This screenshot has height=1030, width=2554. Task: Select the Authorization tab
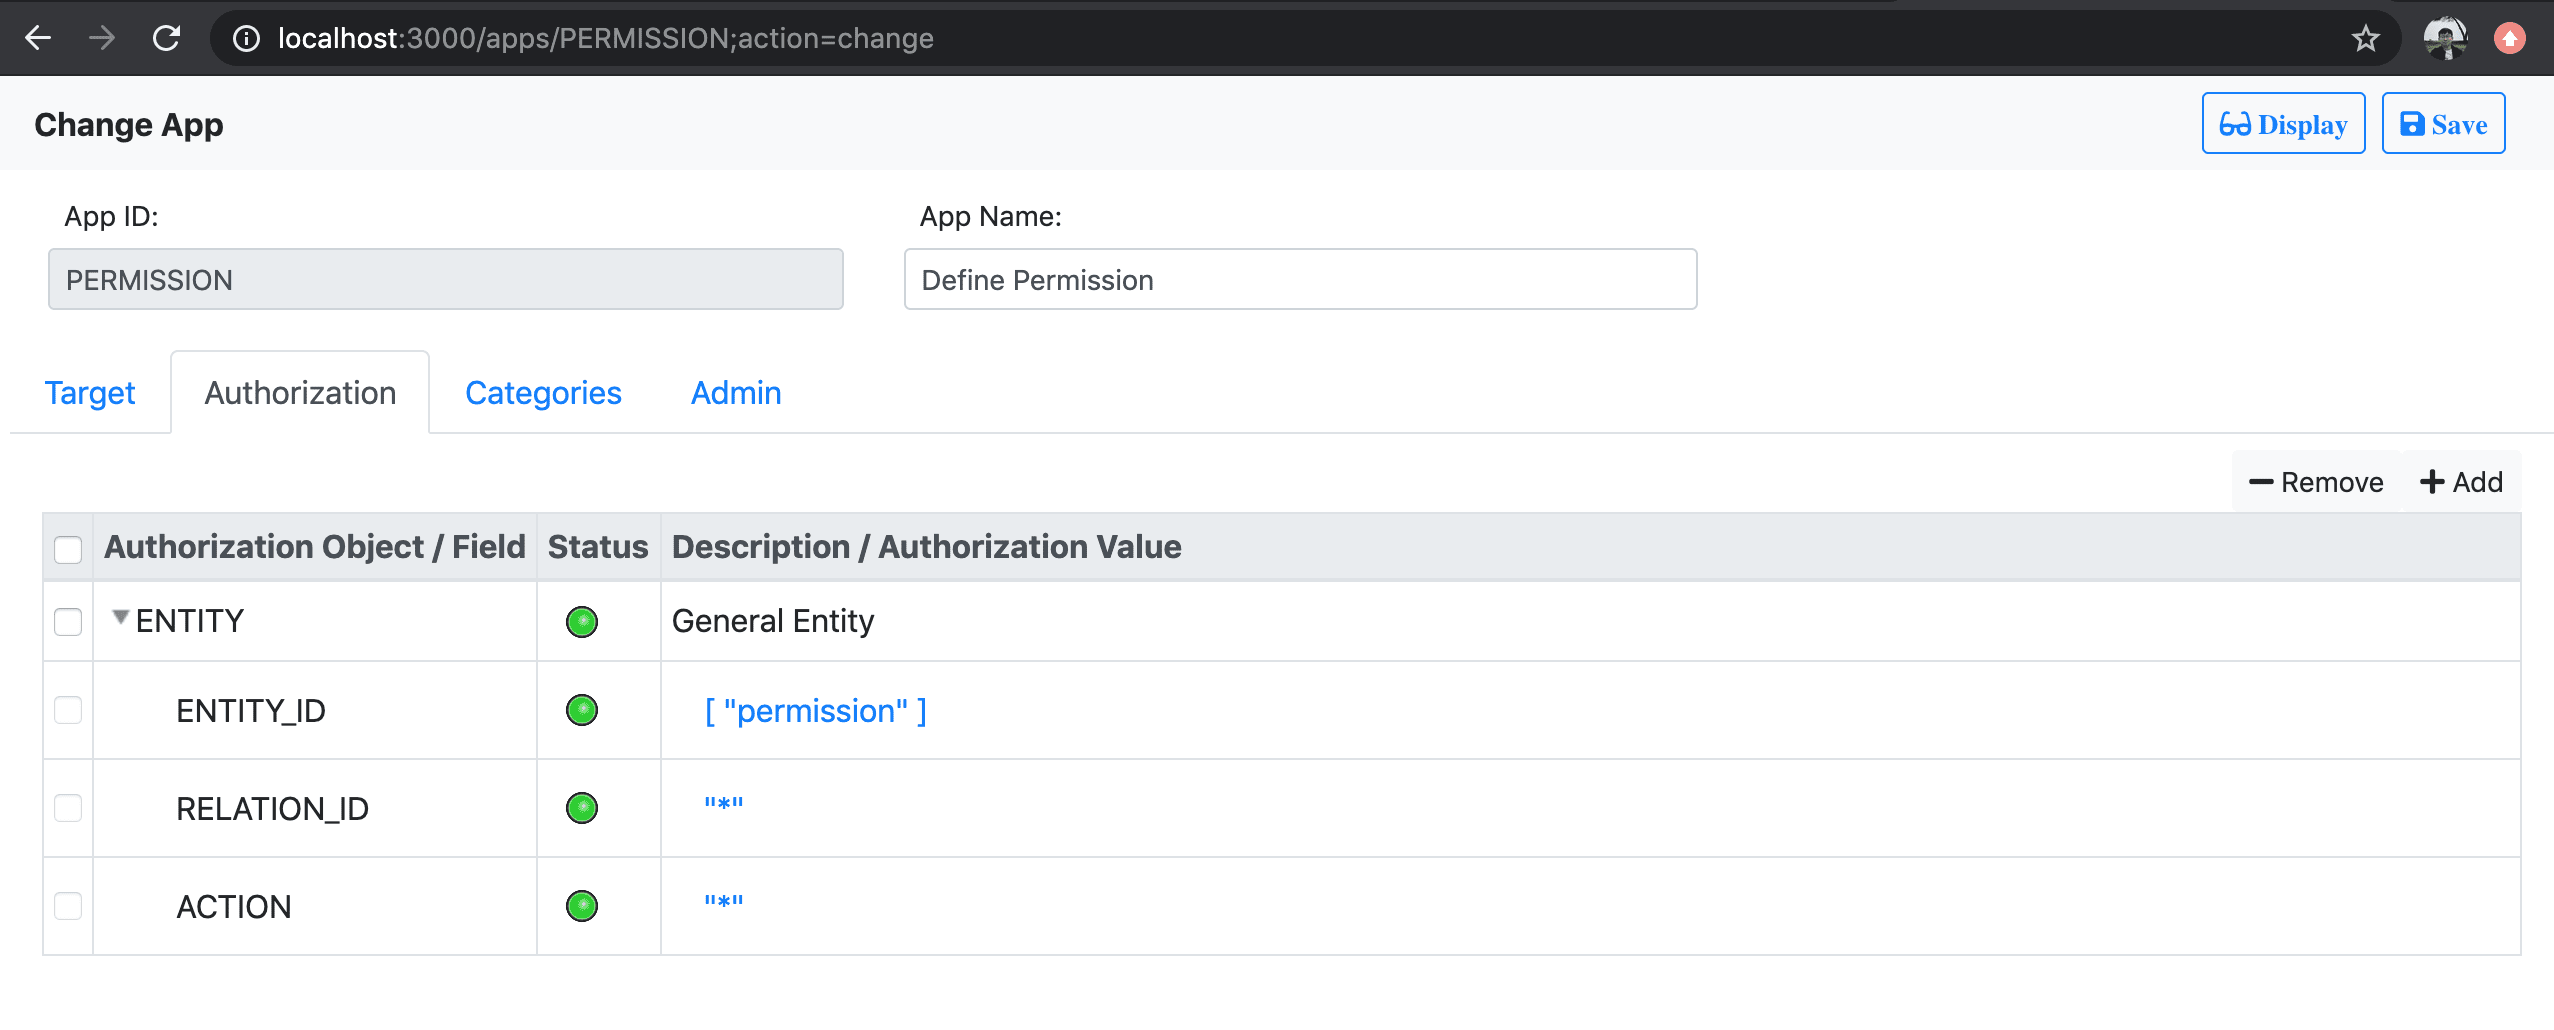[300, 393]
